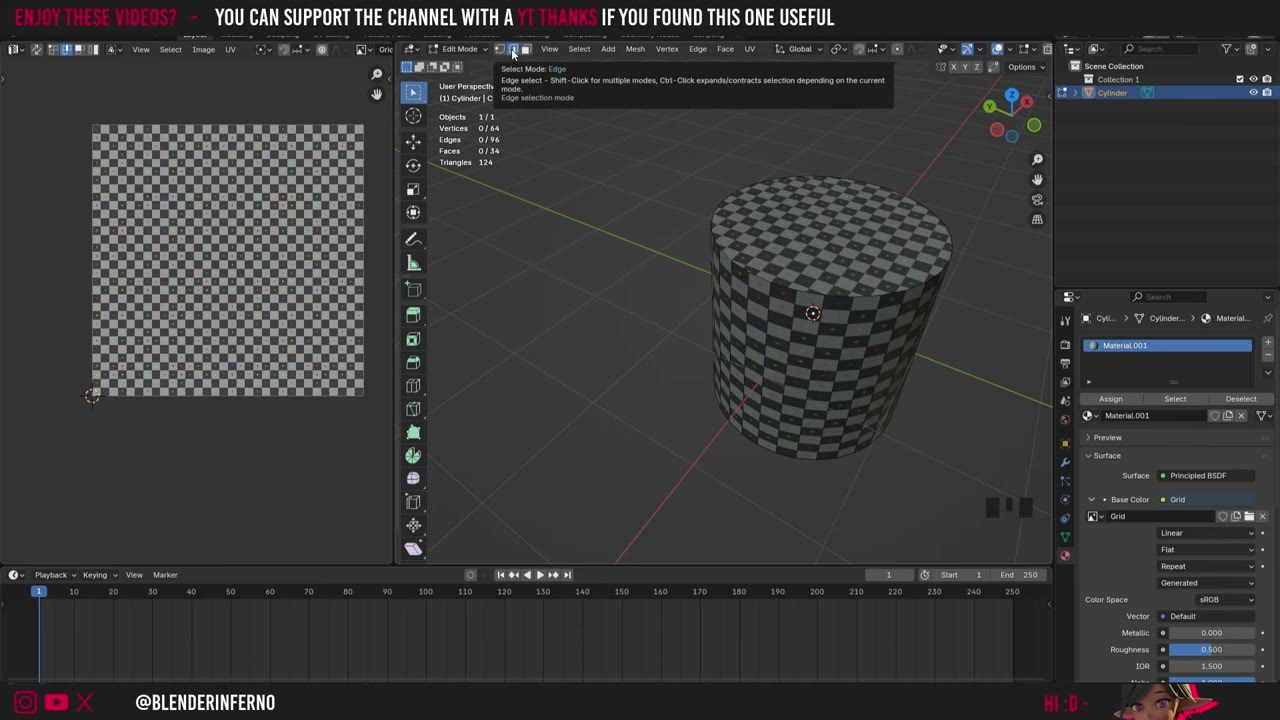Toggle X axis mirror in the viewport header
This screenshot has width=1280, height=720.
coord(953,67)
